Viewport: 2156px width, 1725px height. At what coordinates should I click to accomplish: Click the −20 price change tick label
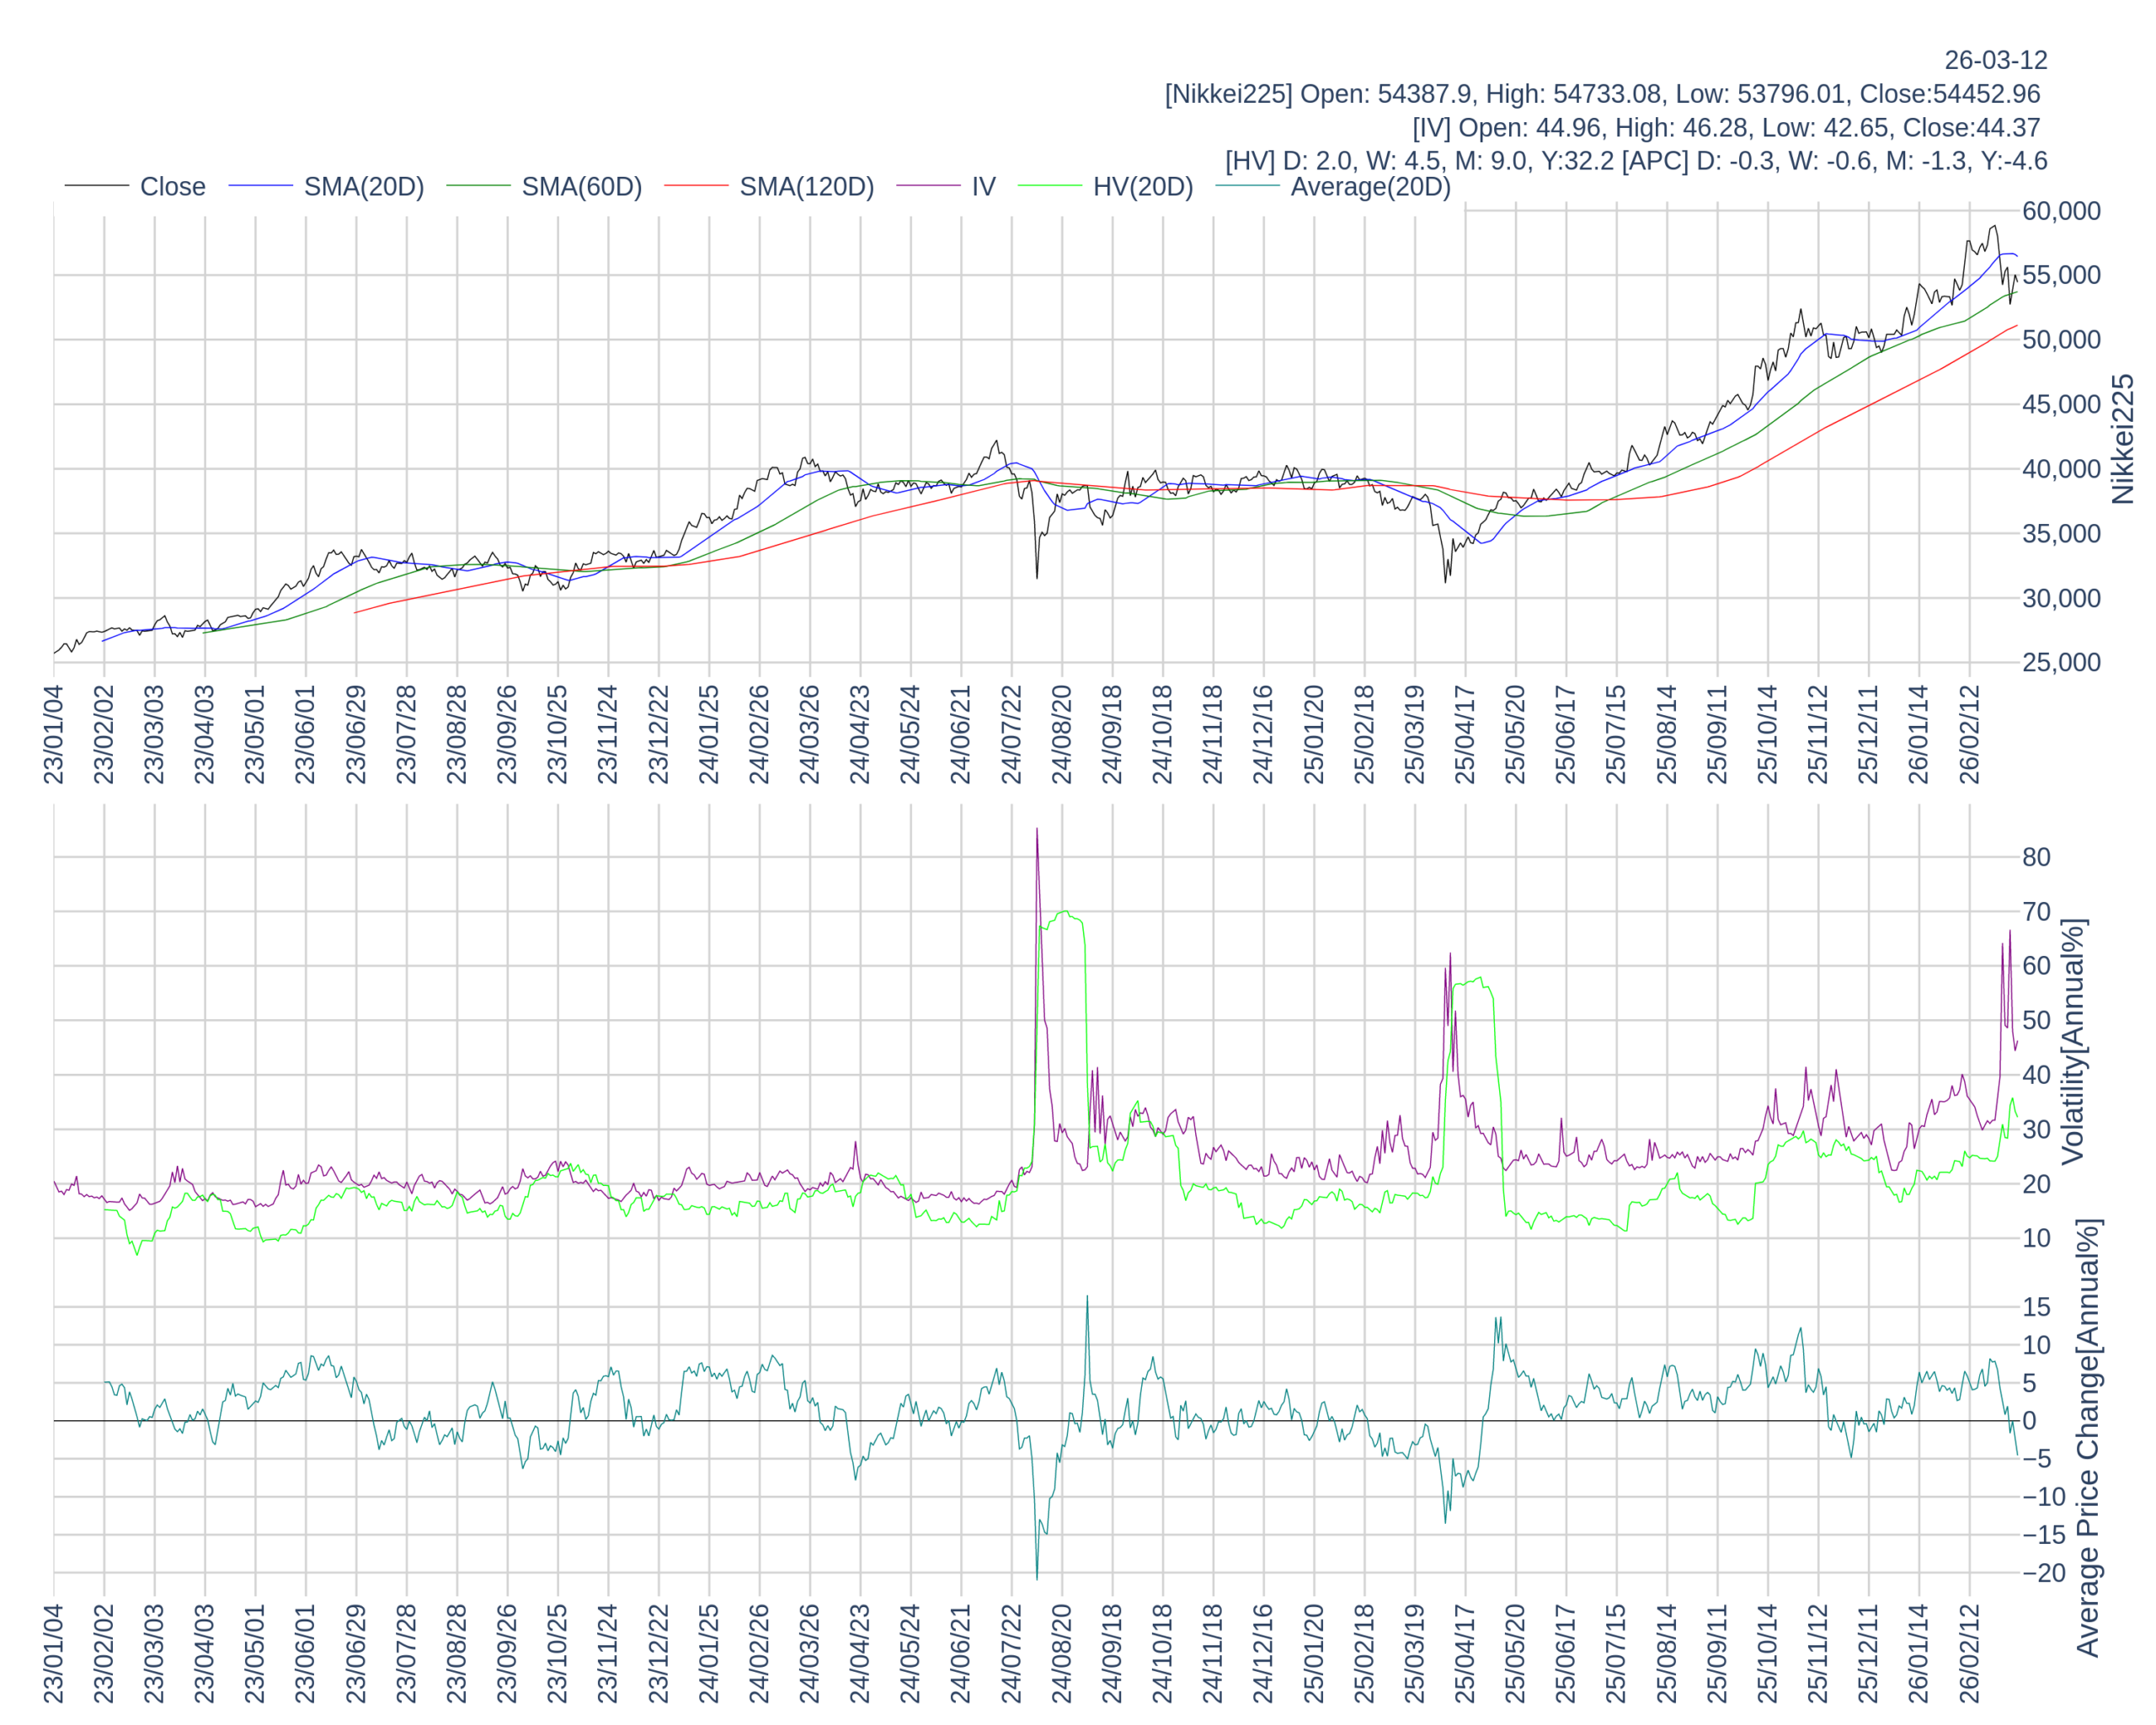coord(2043,1573)
